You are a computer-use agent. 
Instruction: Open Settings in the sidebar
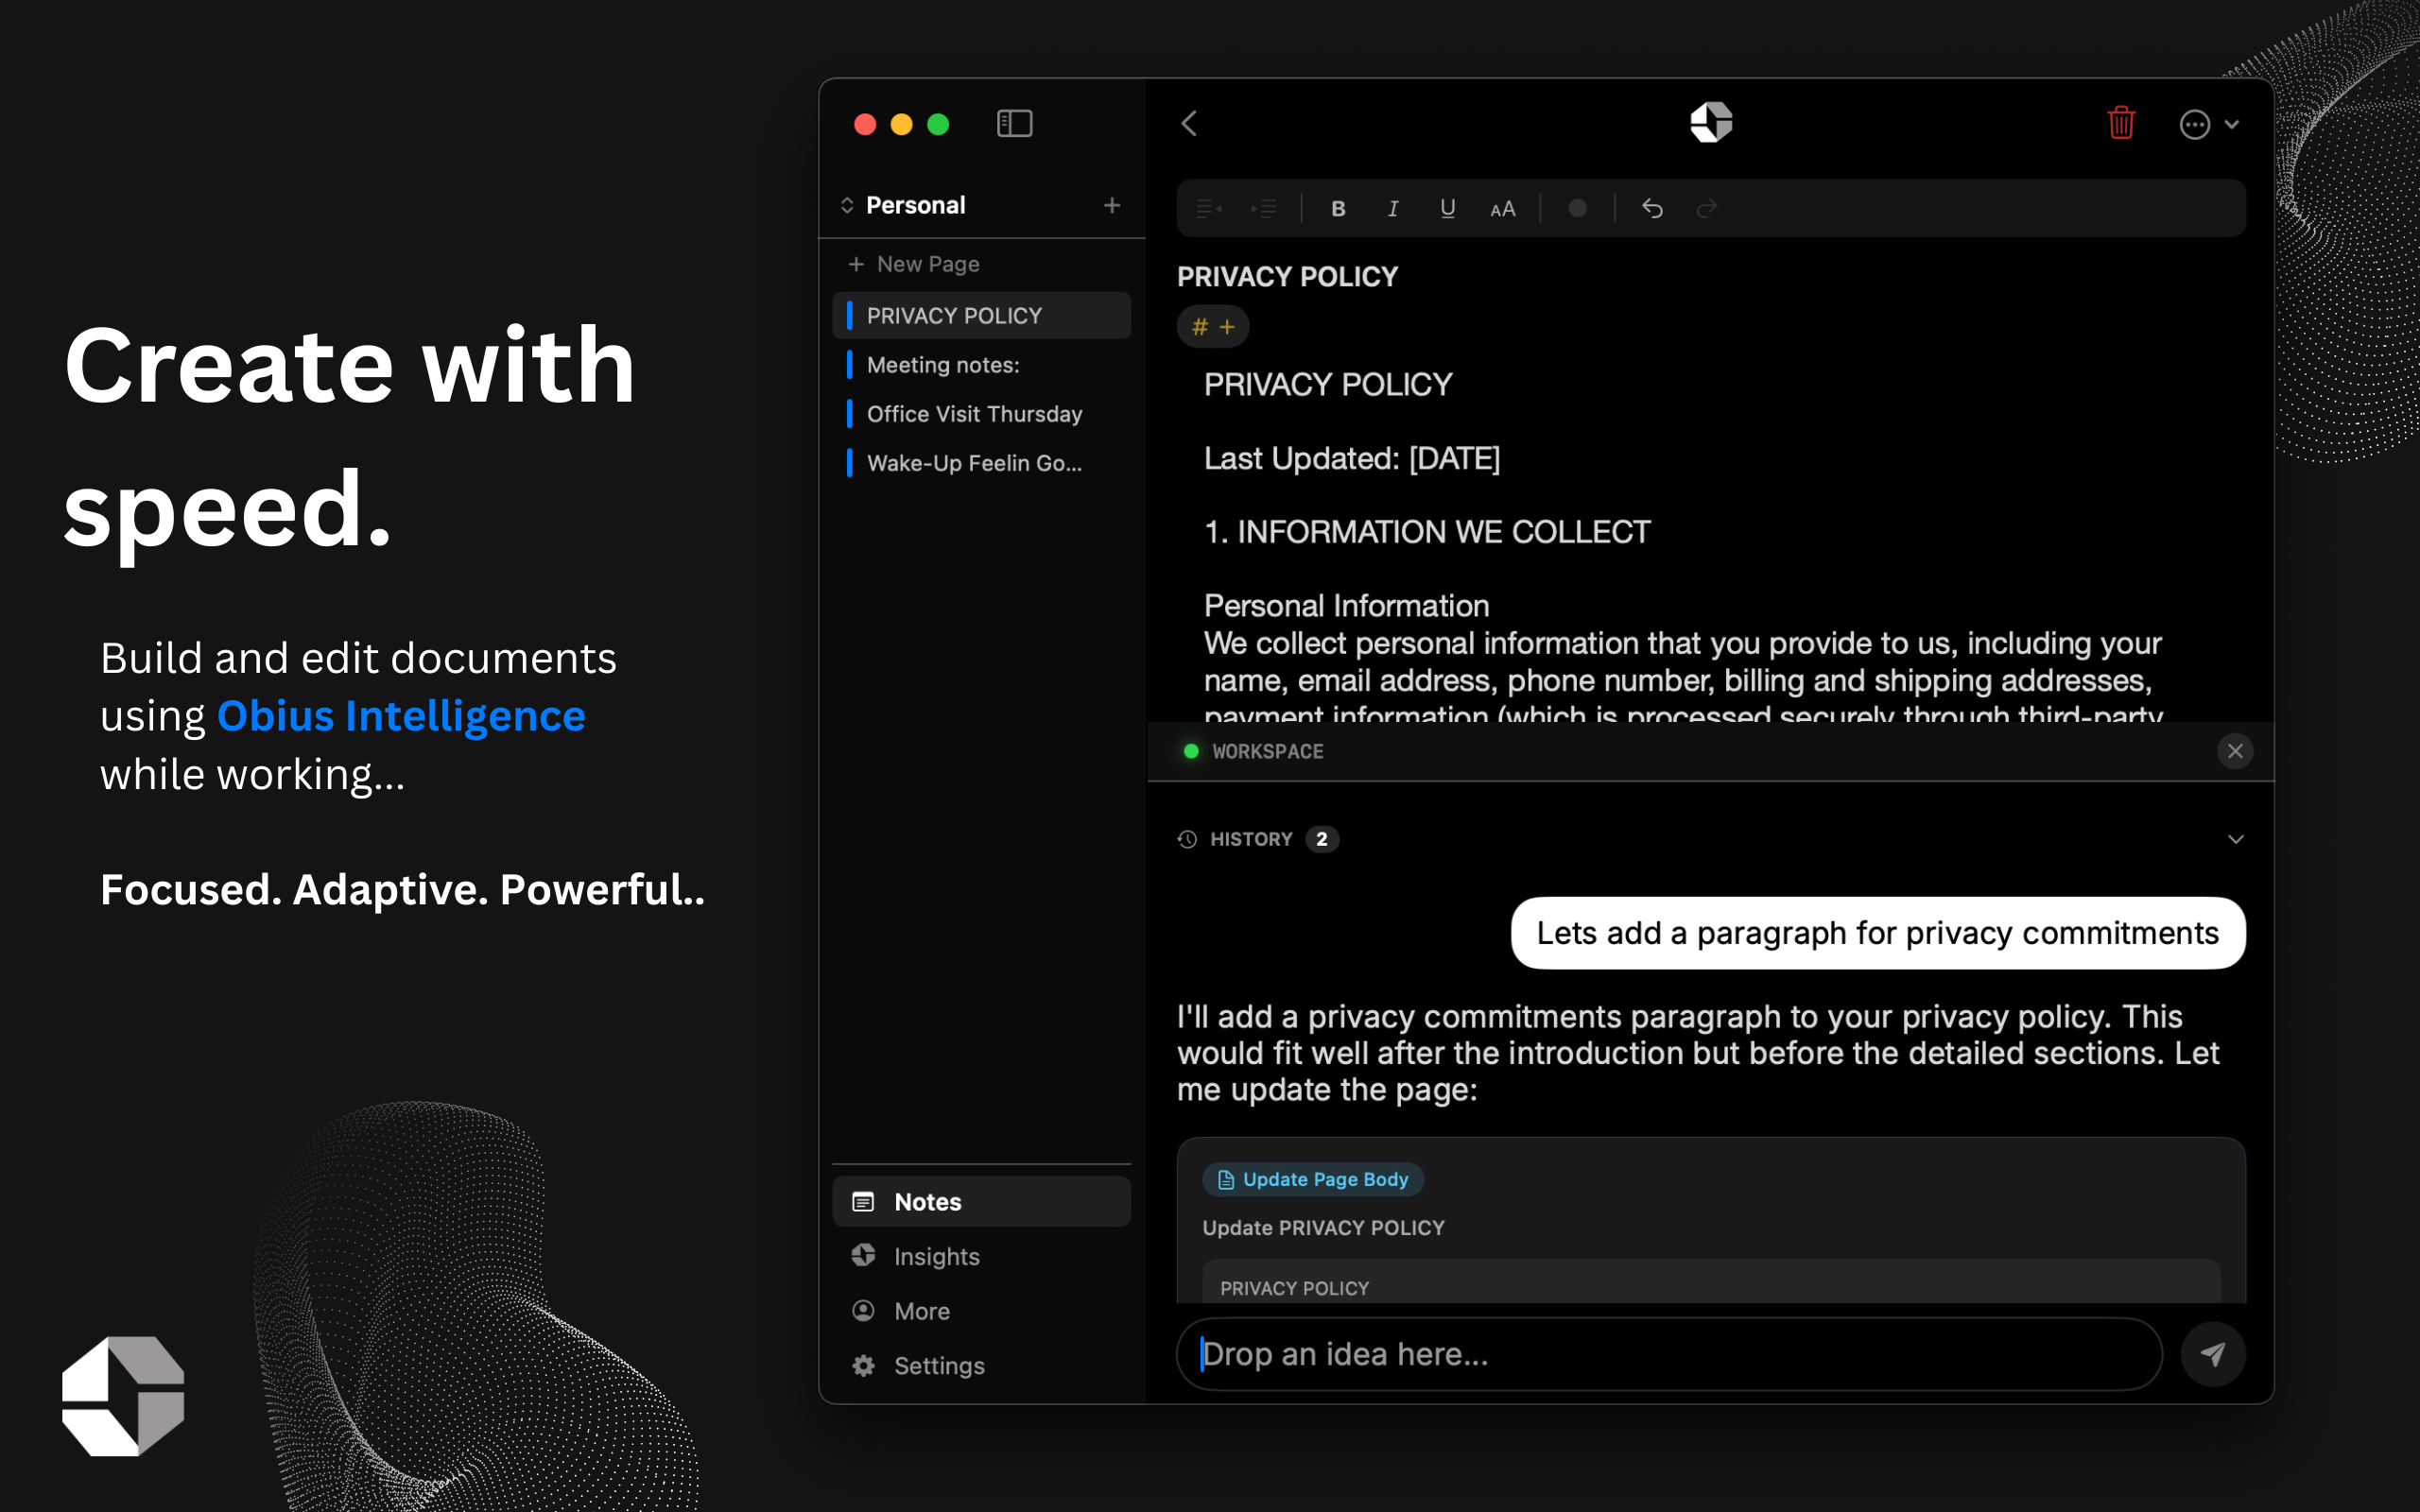click(981, 1365)
